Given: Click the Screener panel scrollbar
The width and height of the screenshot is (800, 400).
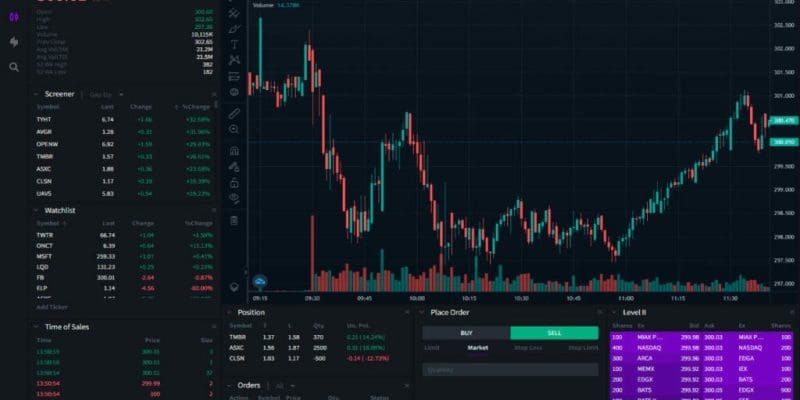Looking at the screenshot, I should coord(216,150).
